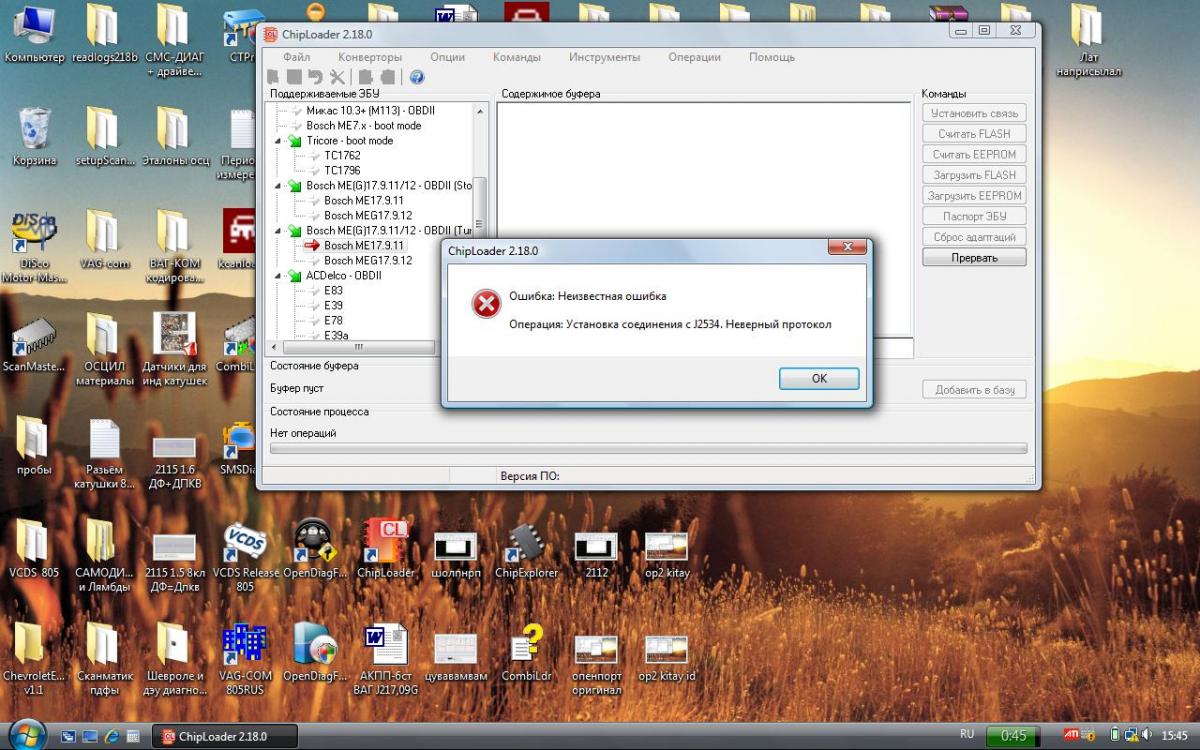The image size is (1200, 750).
Task: Open the DISco Motor desktop shortcut
Action: [x=34, y=247]
